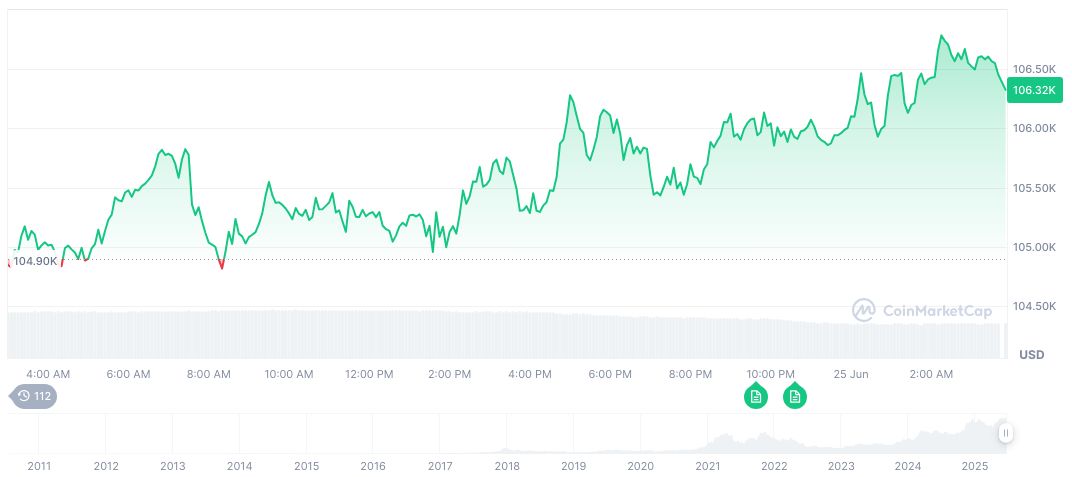Viewport: 1072px width, 477px height.
Task: Select 2021 on the overview timeline
Action: [707, 466]
